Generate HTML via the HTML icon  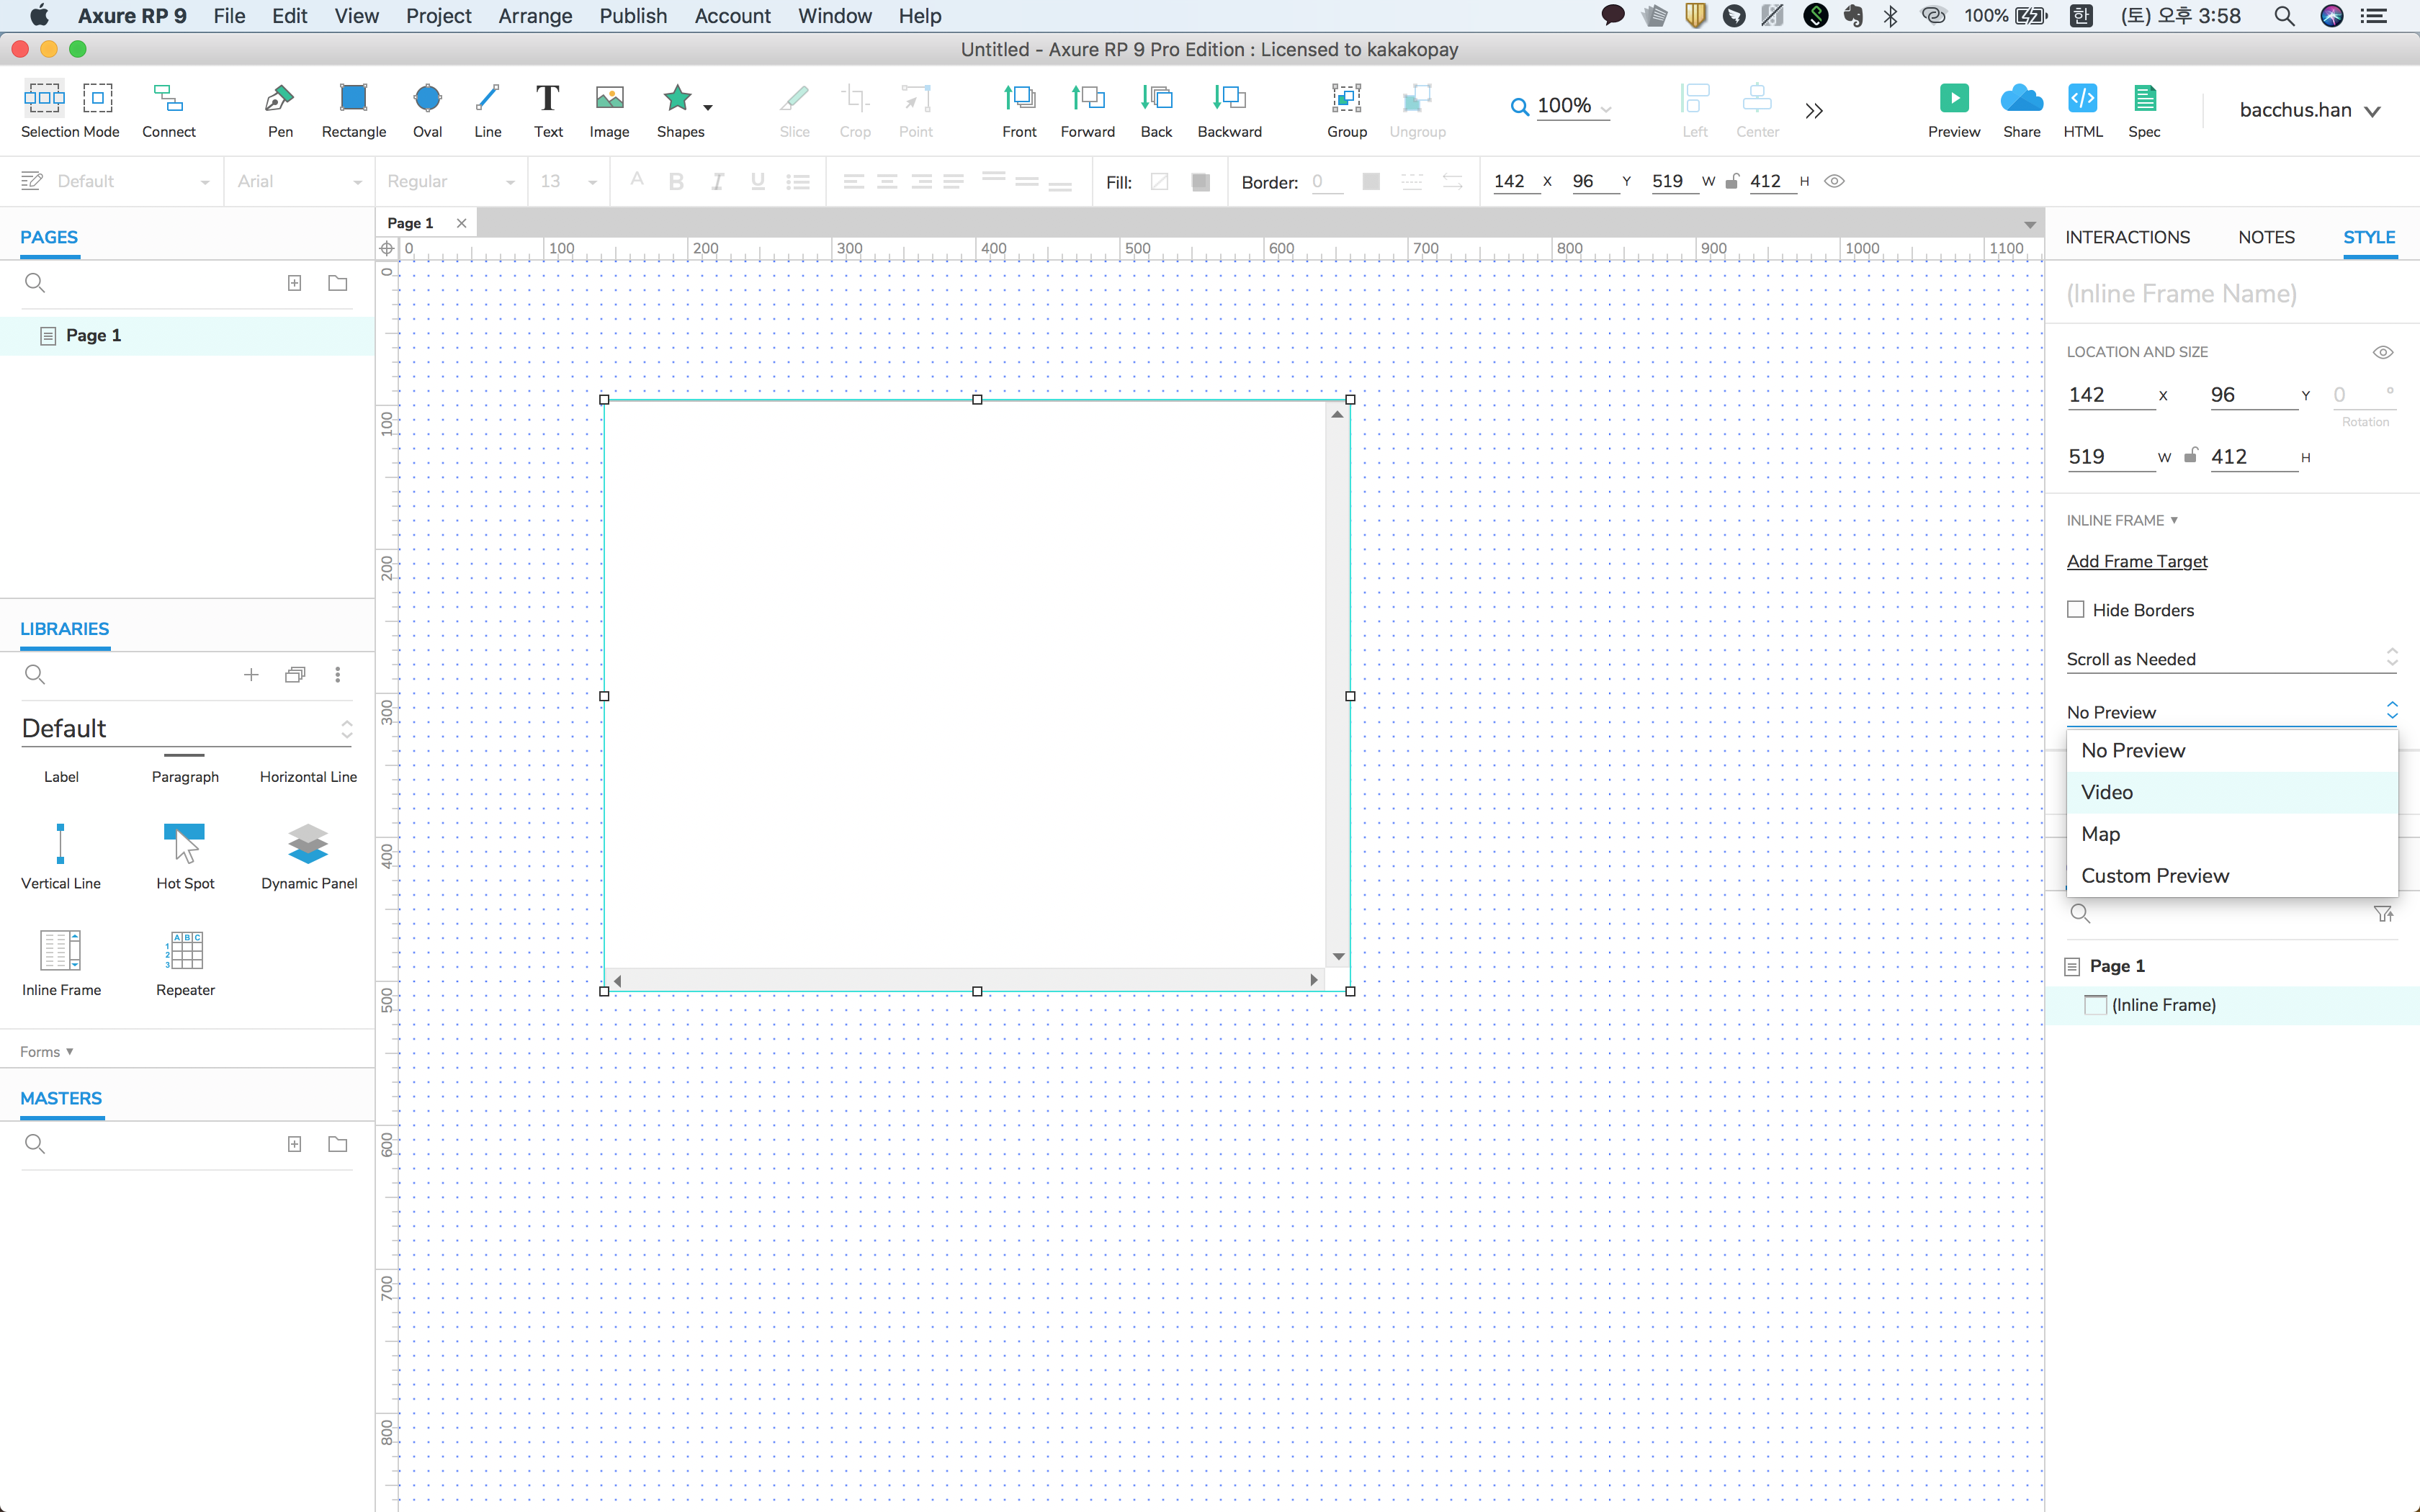(2082, 99)
